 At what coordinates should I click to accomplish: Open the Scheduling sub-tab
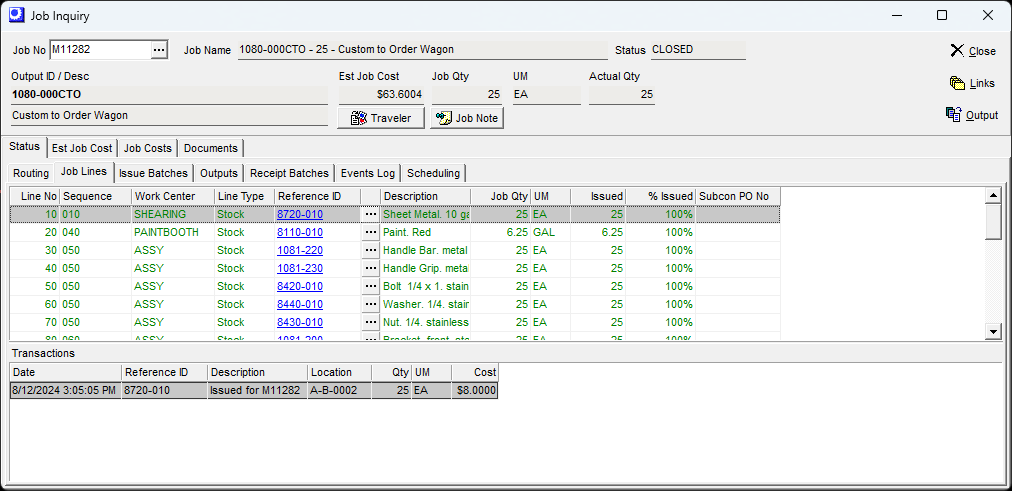point(434,173)
